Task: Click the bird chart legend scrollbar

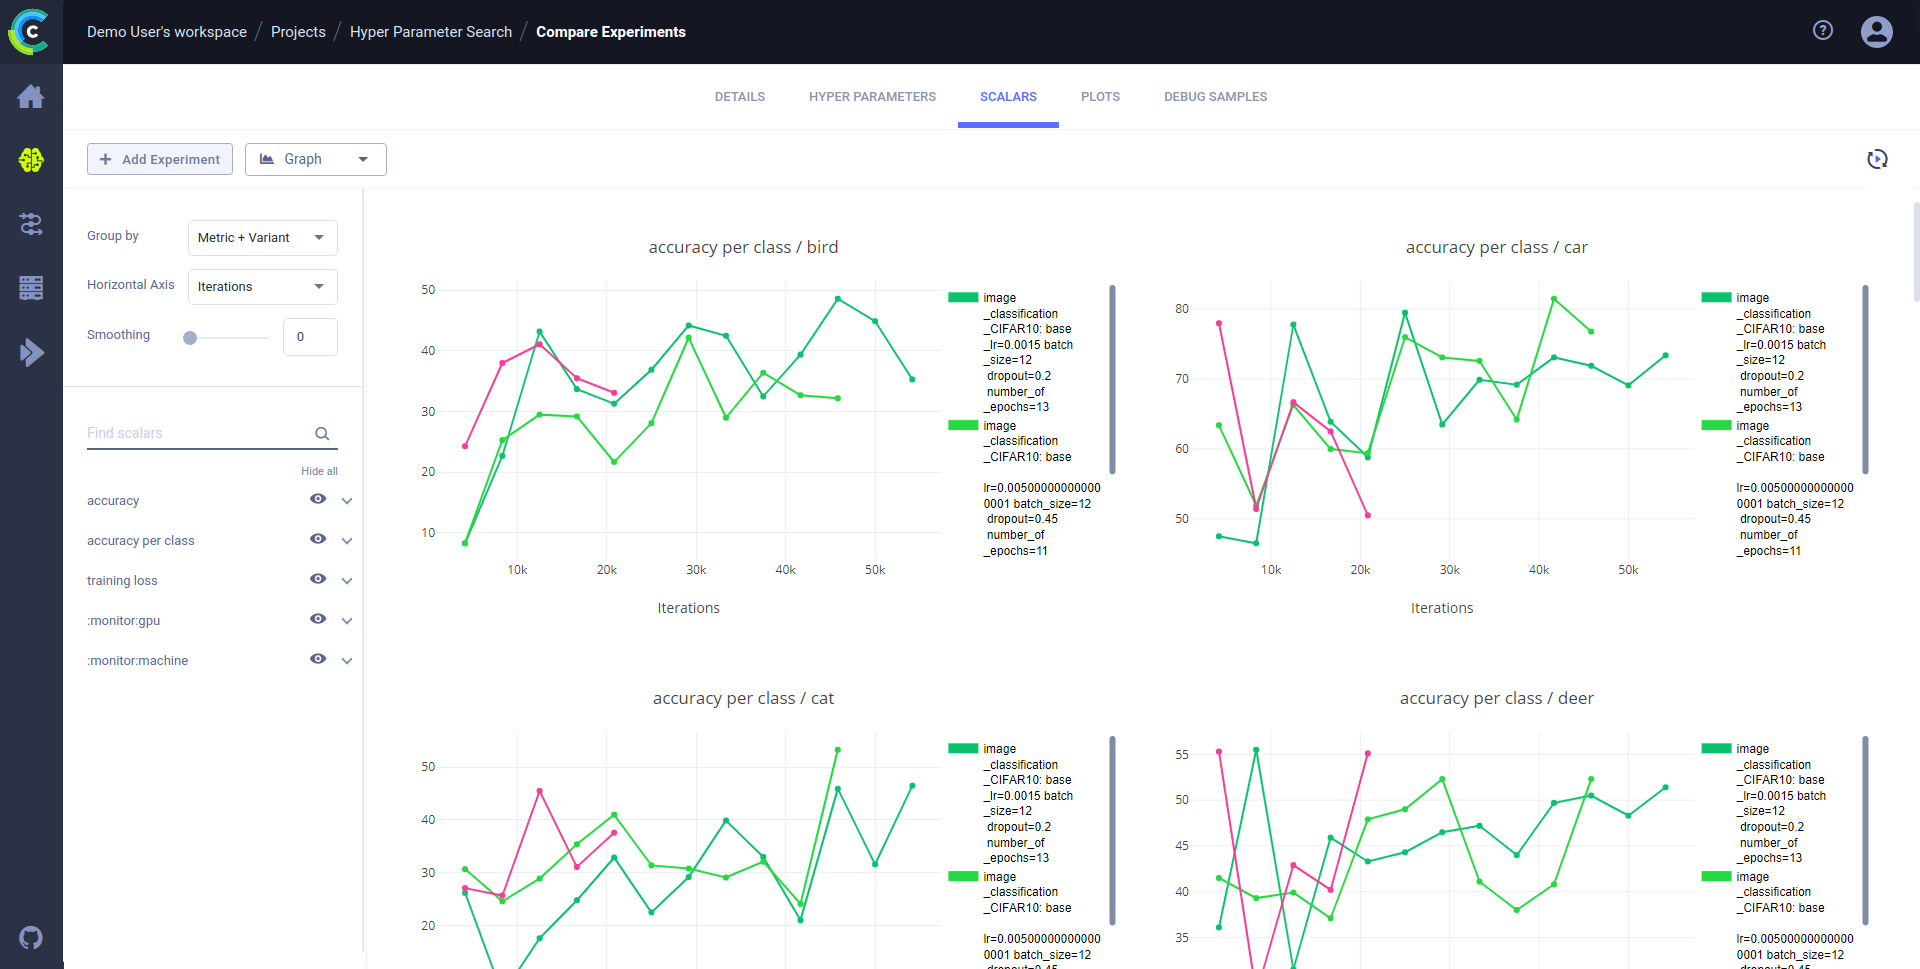Action: pos(1112,379)
